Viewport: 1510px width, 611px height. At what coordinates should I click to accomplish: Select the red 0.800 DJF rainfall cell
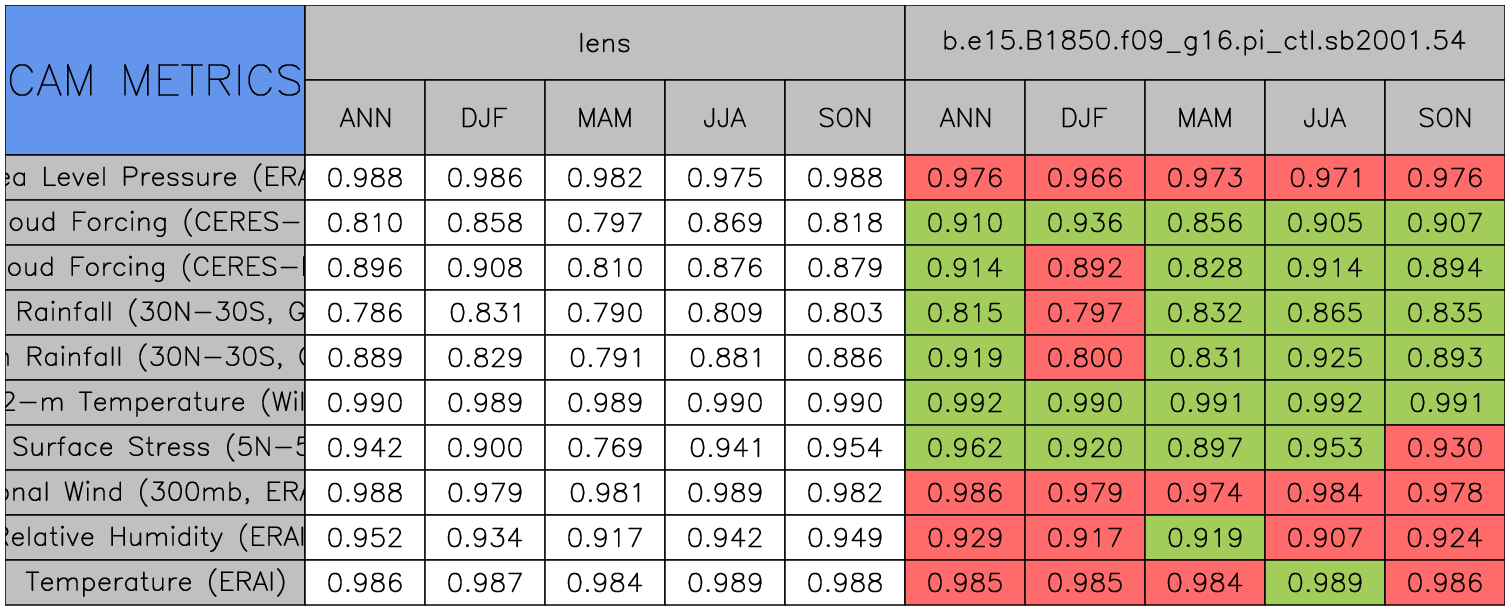[x=1084, y=358]
